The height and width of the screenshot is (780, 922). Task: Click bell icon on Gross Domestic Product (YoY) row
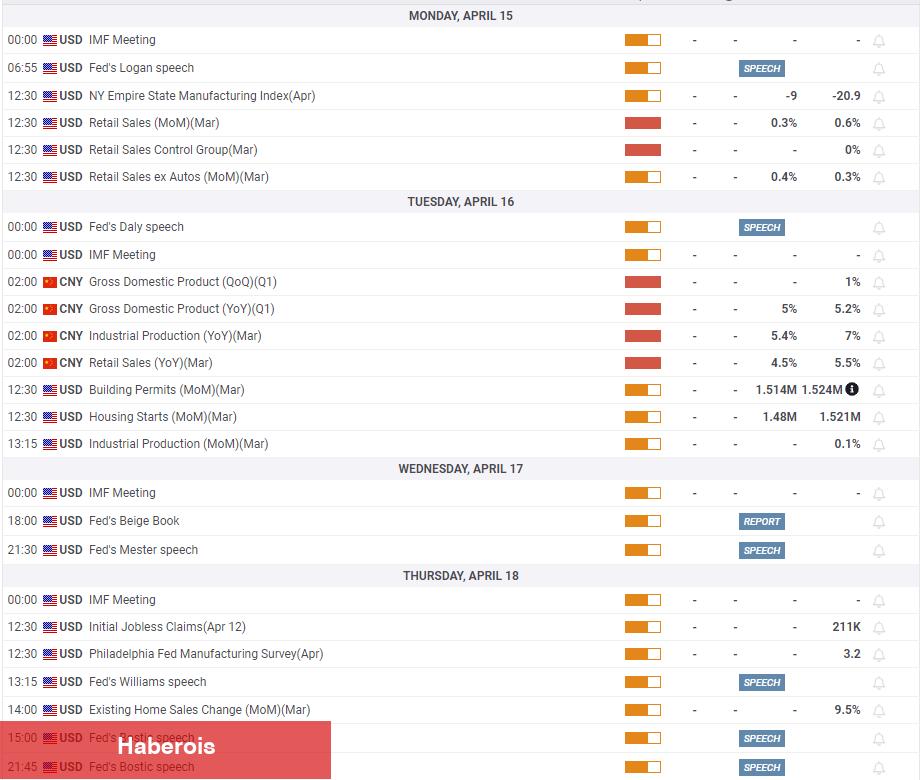point(878,310)
